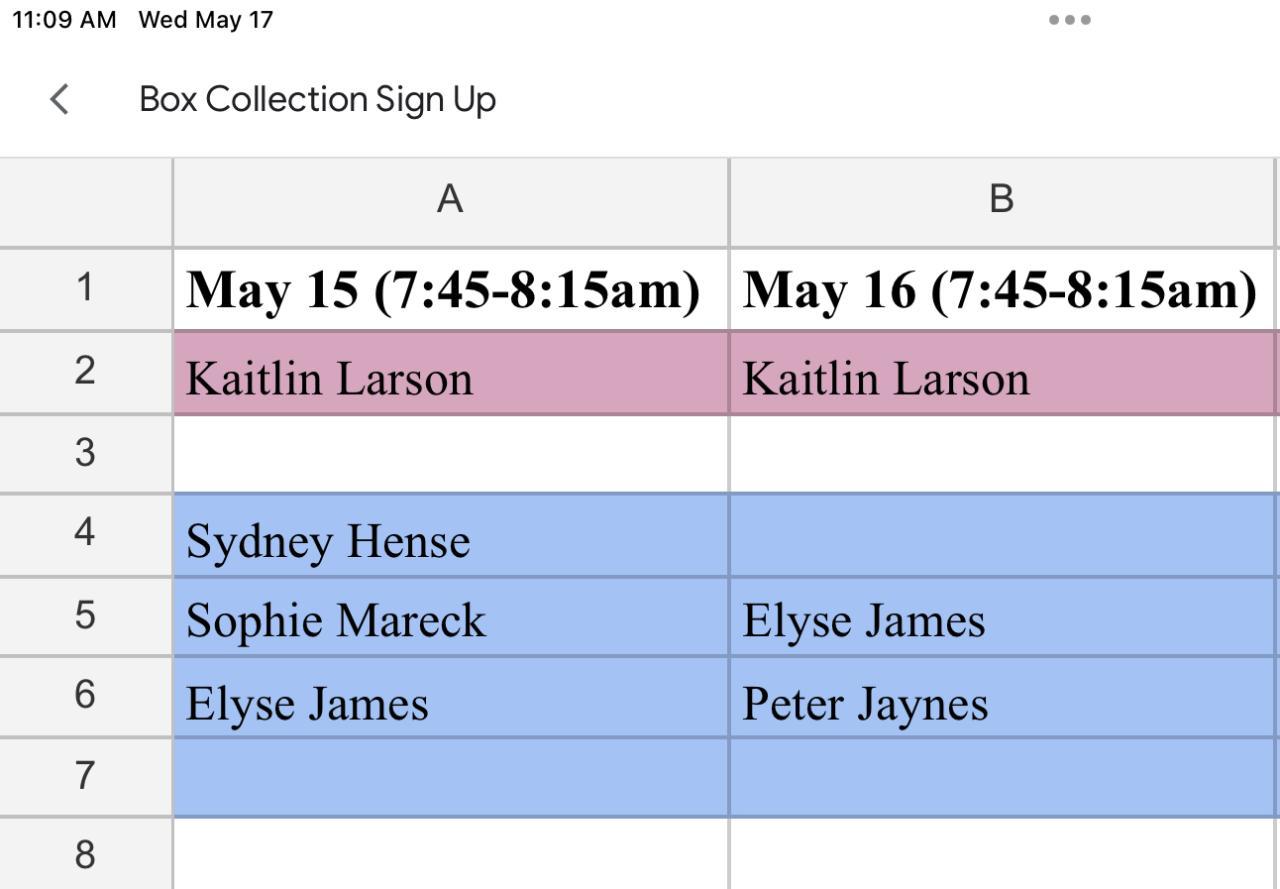Select row 7 header

click(85, 776)
